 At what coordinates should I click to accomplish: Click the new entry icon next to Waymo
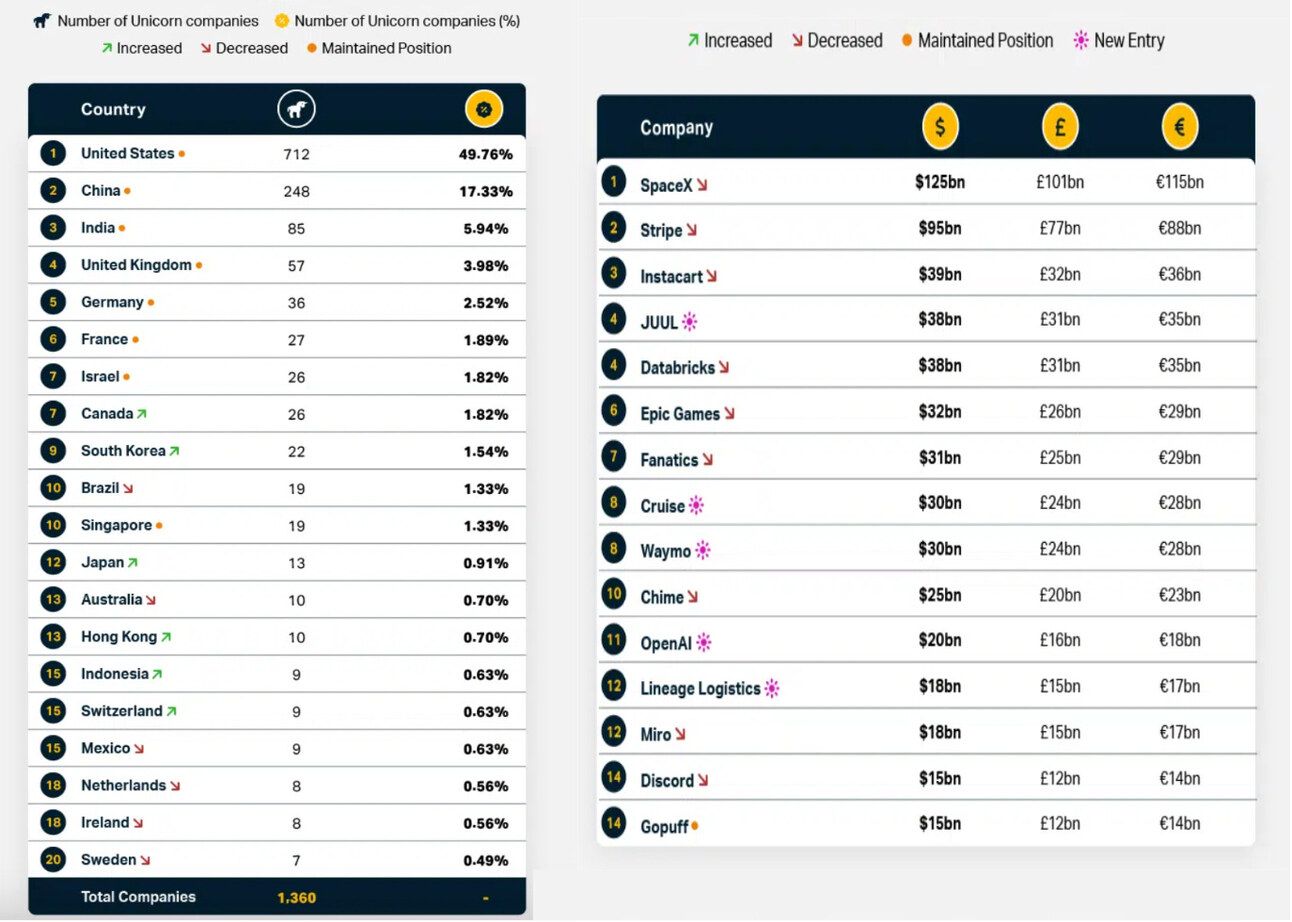[703, 551]
